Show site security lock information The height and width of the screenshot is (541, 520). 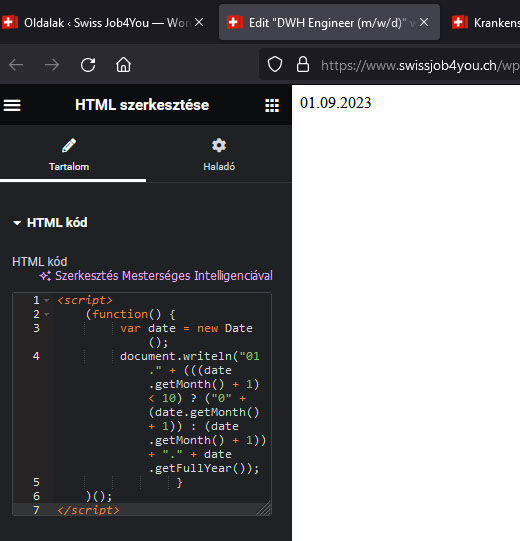[303, 65]
